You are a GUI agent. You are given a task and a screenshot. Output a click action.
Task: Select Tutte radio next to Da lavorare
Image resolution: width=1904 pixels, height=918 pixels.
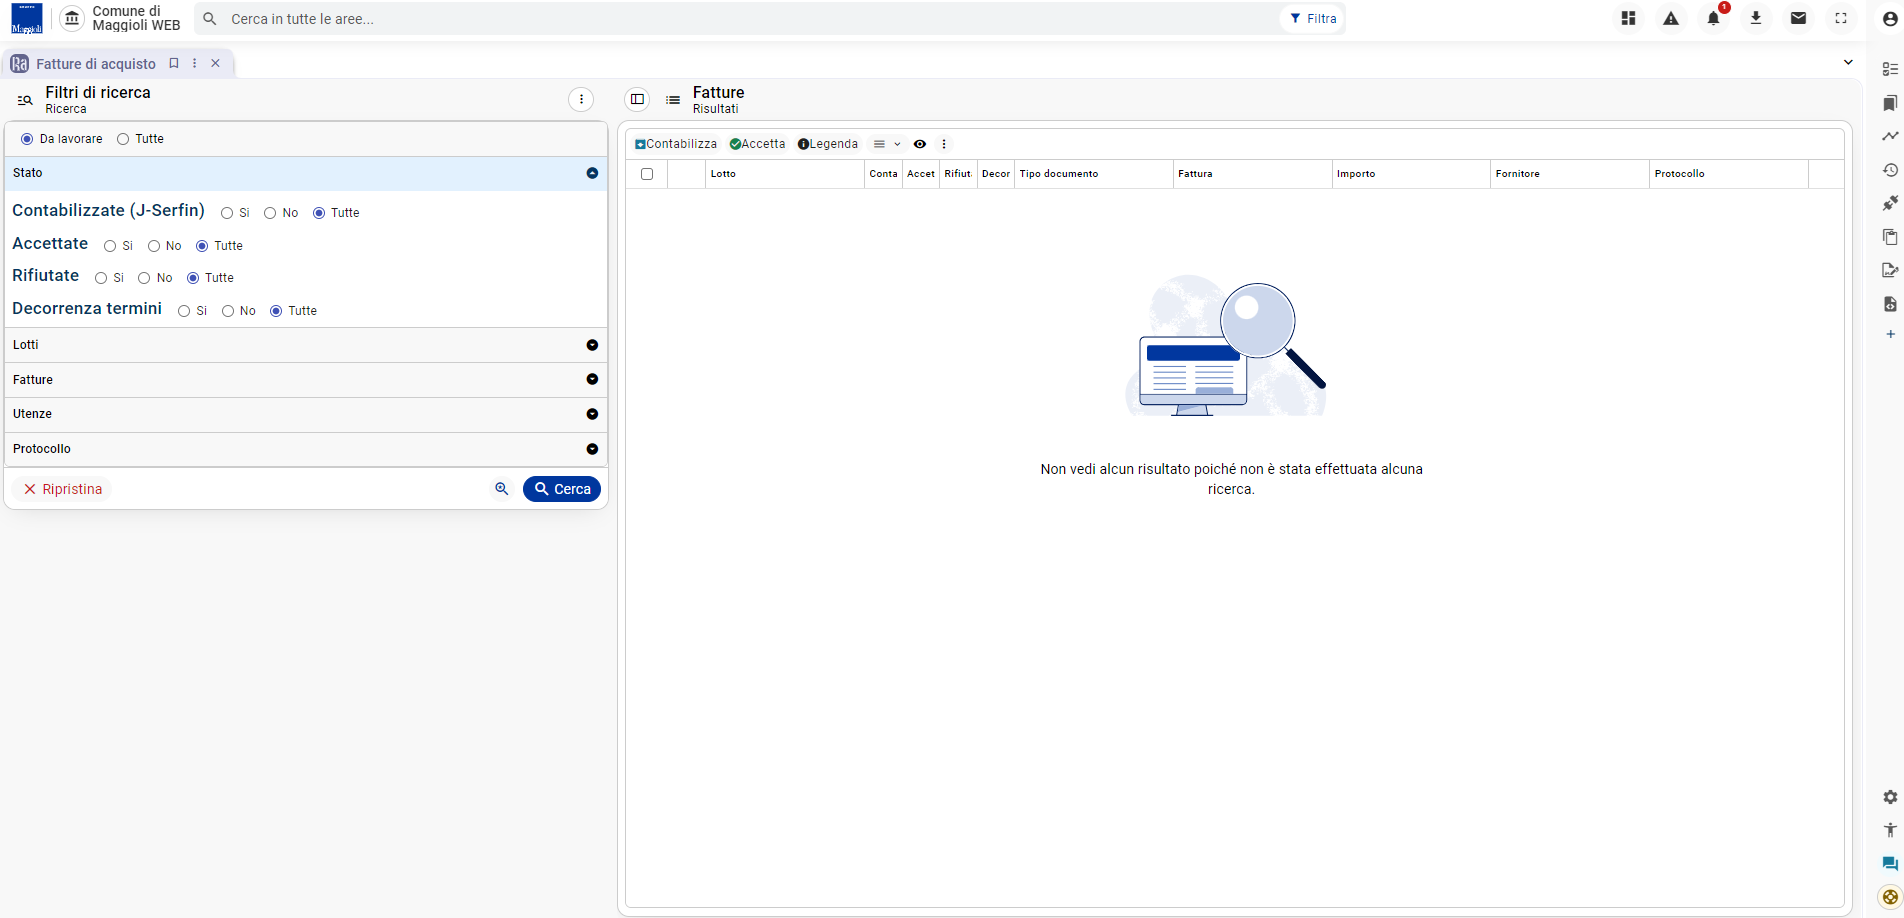[123, 139]
